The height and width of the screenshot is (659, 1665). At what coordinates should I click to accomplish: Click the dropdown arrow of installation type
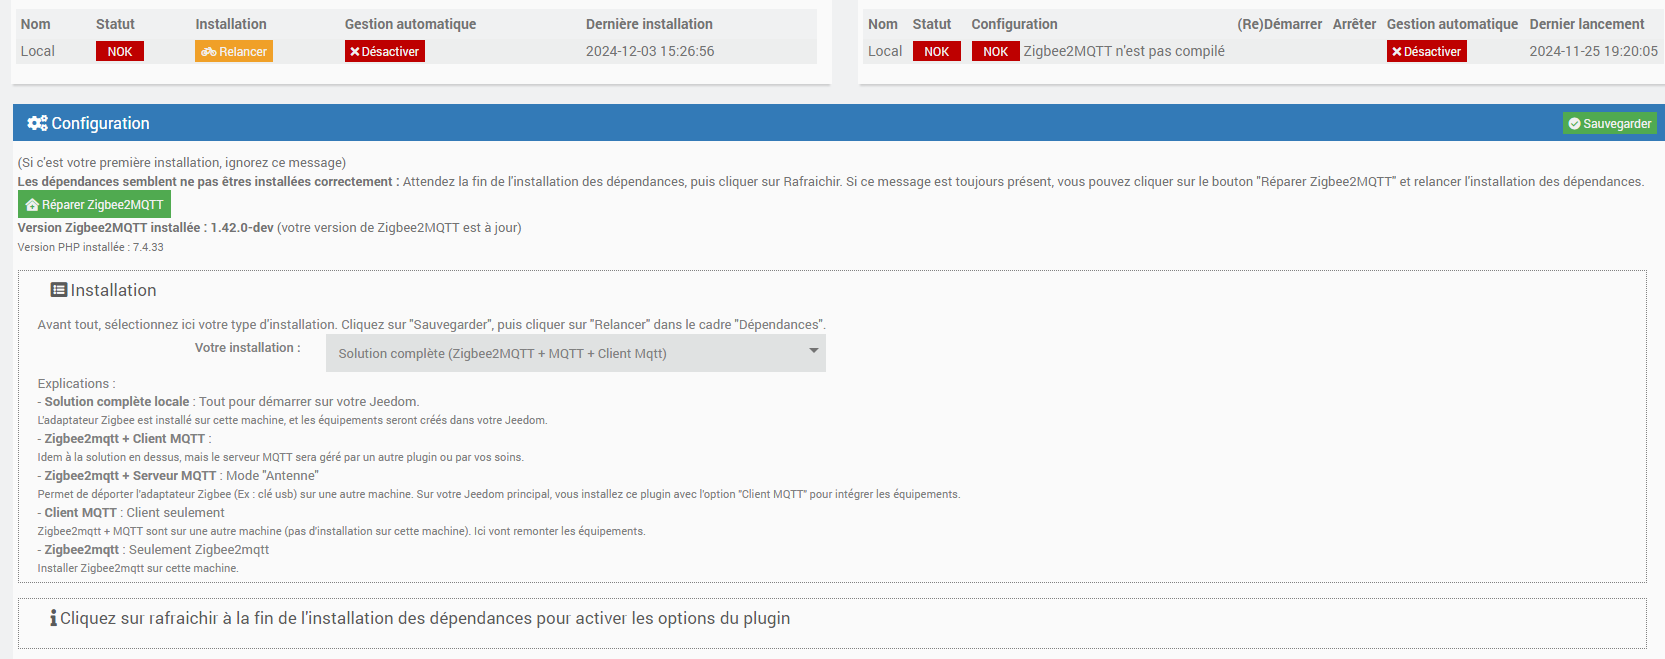click(814, 351)
